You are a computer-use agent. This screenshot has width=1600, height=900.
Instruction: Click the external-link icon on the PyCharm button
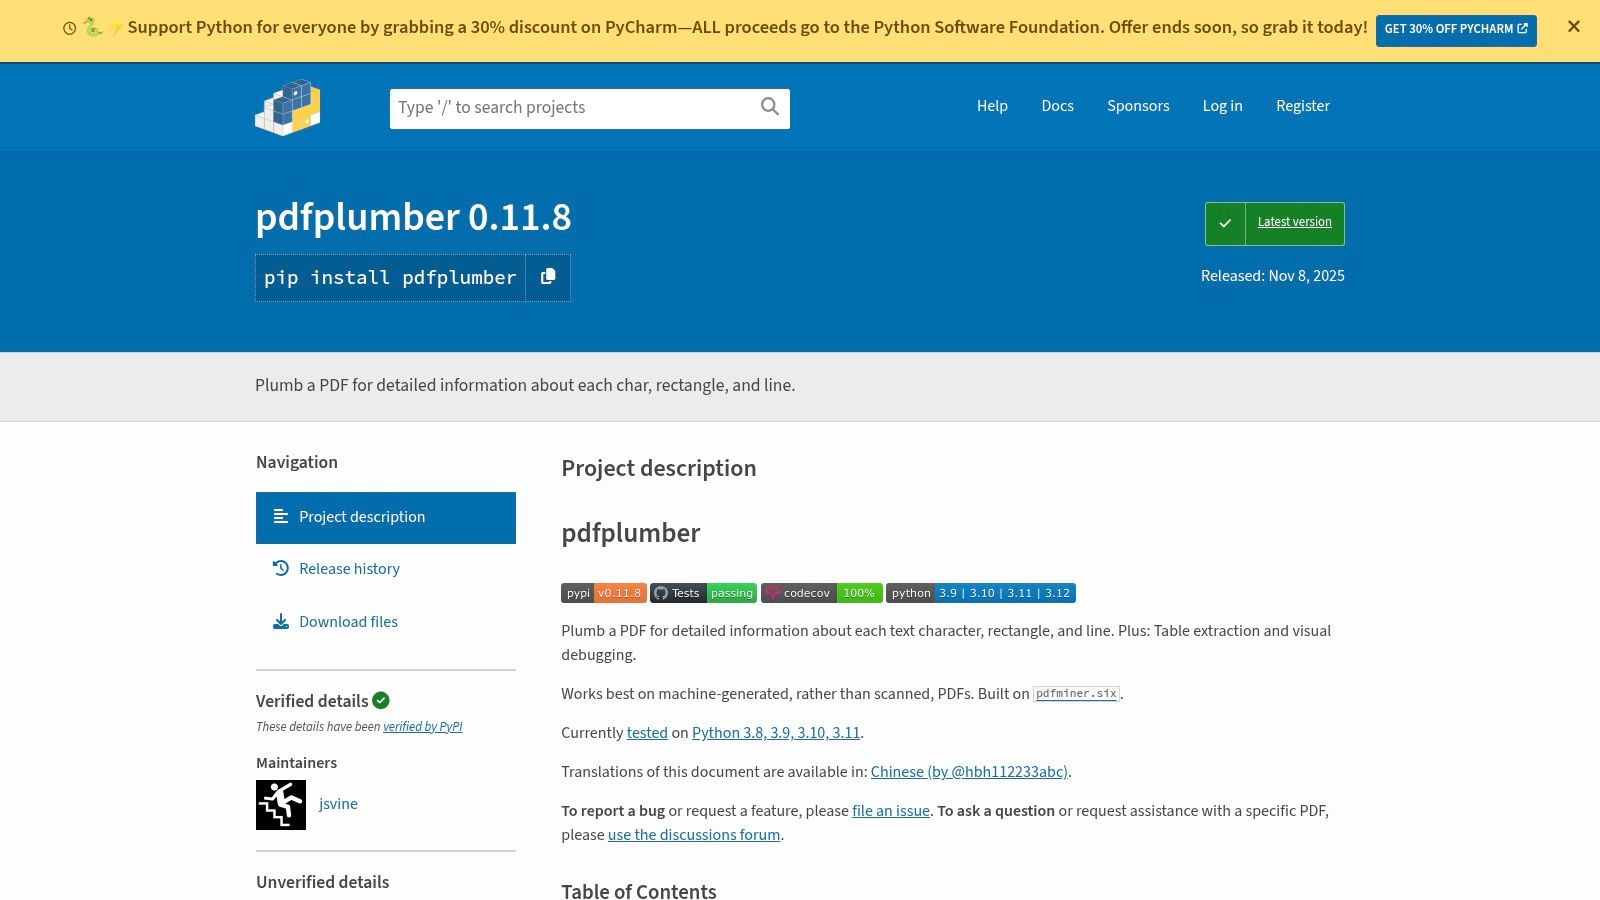click(x=1521, y=28)
